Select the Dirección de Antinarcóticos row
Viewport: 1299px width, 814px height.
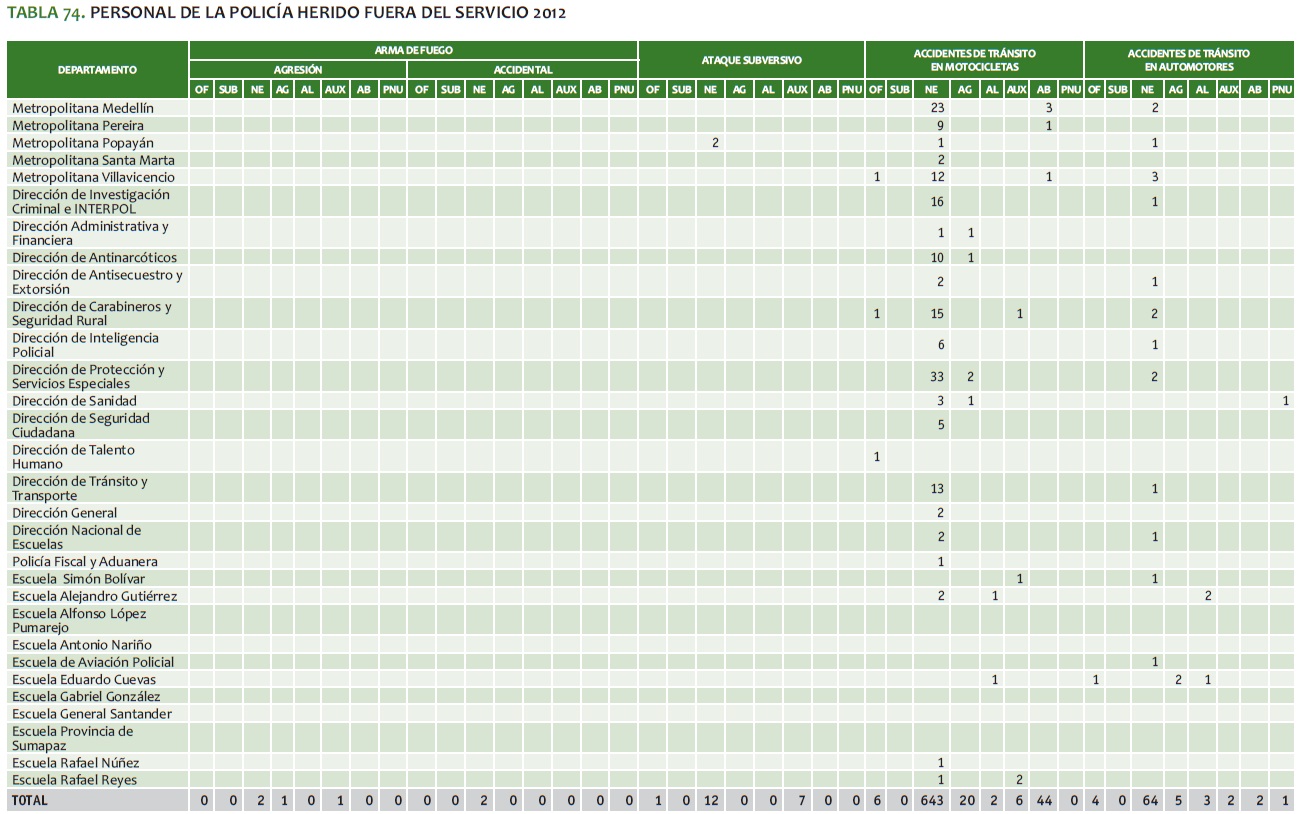94,258
